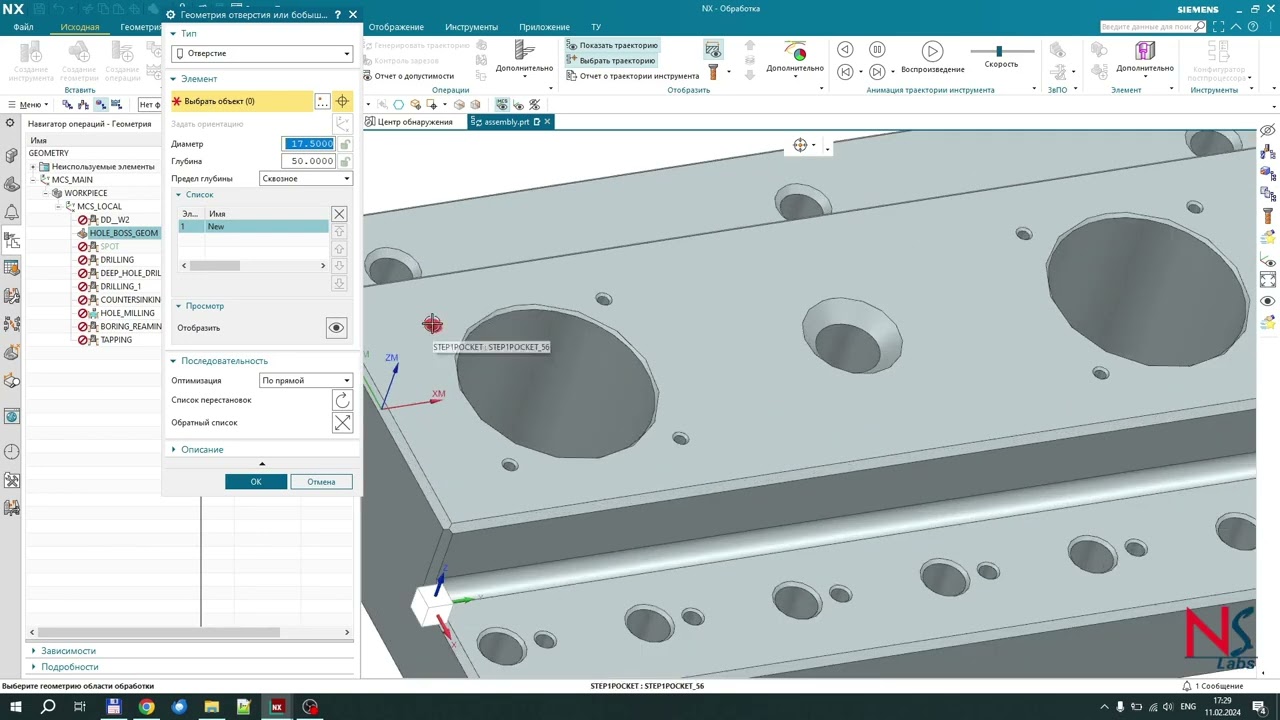This screenshot has height=720, width=1280.
Task: Click OK in the hole geometry dialog
Action: pos(256,482)
